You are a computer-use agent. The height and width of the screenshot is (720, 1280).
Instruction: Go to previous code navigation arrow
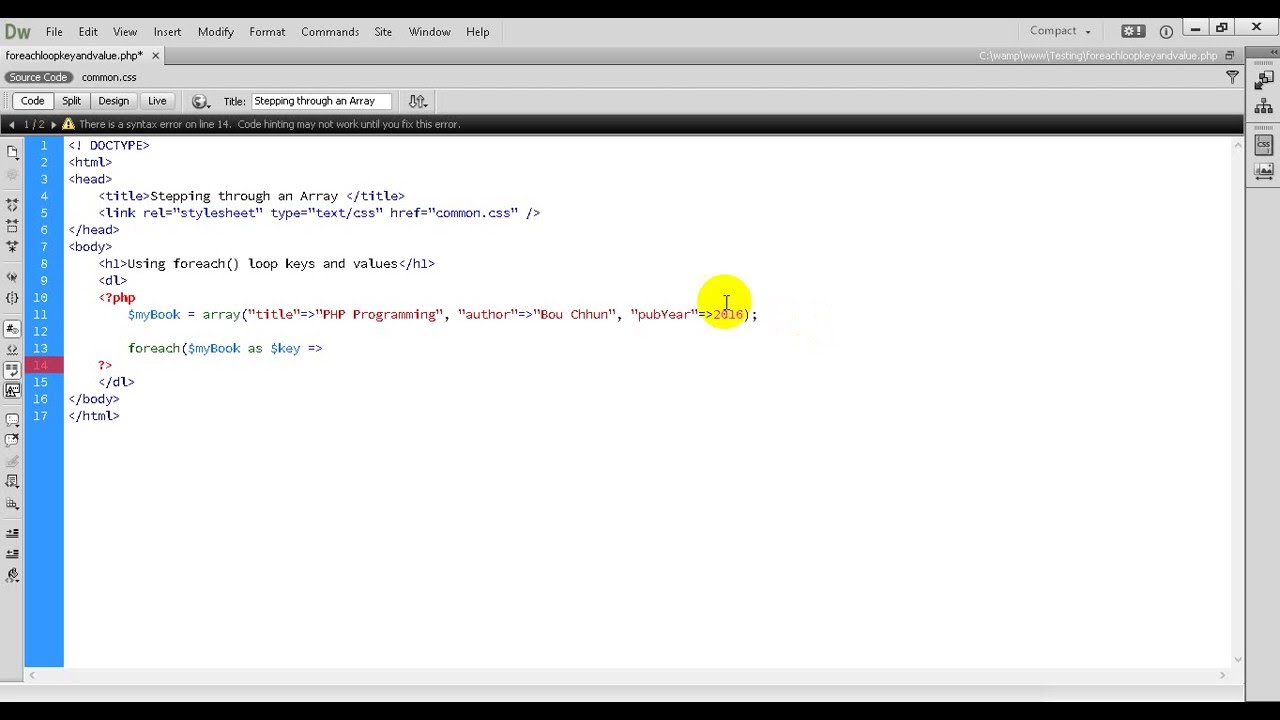click(11, 124)
